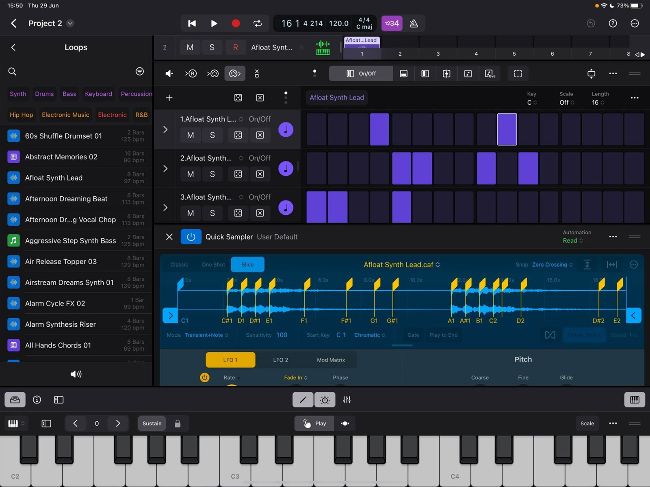
Task: Click the search icon in Loops browser
Action: pos(13,72)
